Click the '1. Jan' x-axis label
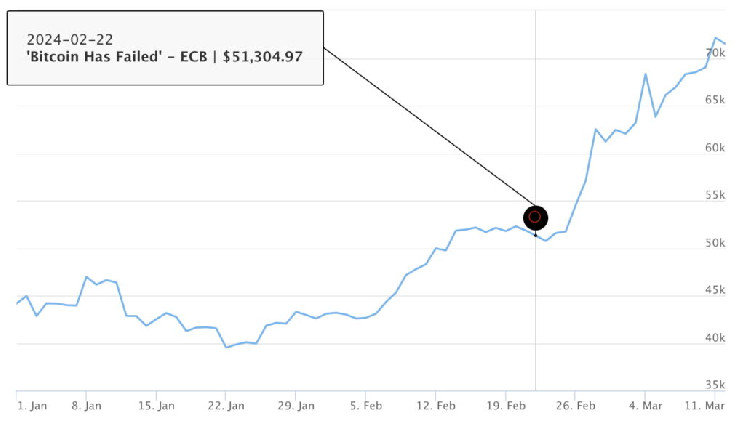Image resolution: width=745 pixels, height=428 pixels. (x=32, y=406)
